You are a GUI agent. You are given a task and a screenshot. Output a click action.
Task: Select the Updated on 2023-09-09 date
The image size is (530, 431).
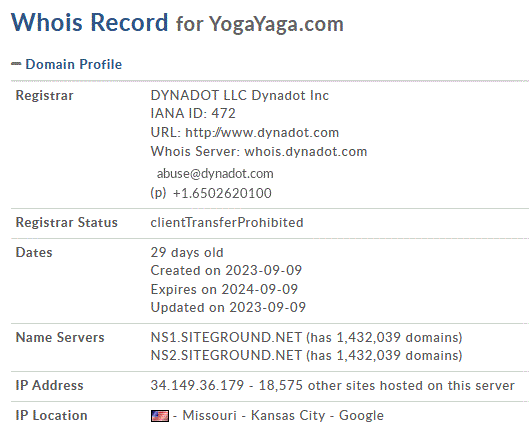tap(228, 307)
